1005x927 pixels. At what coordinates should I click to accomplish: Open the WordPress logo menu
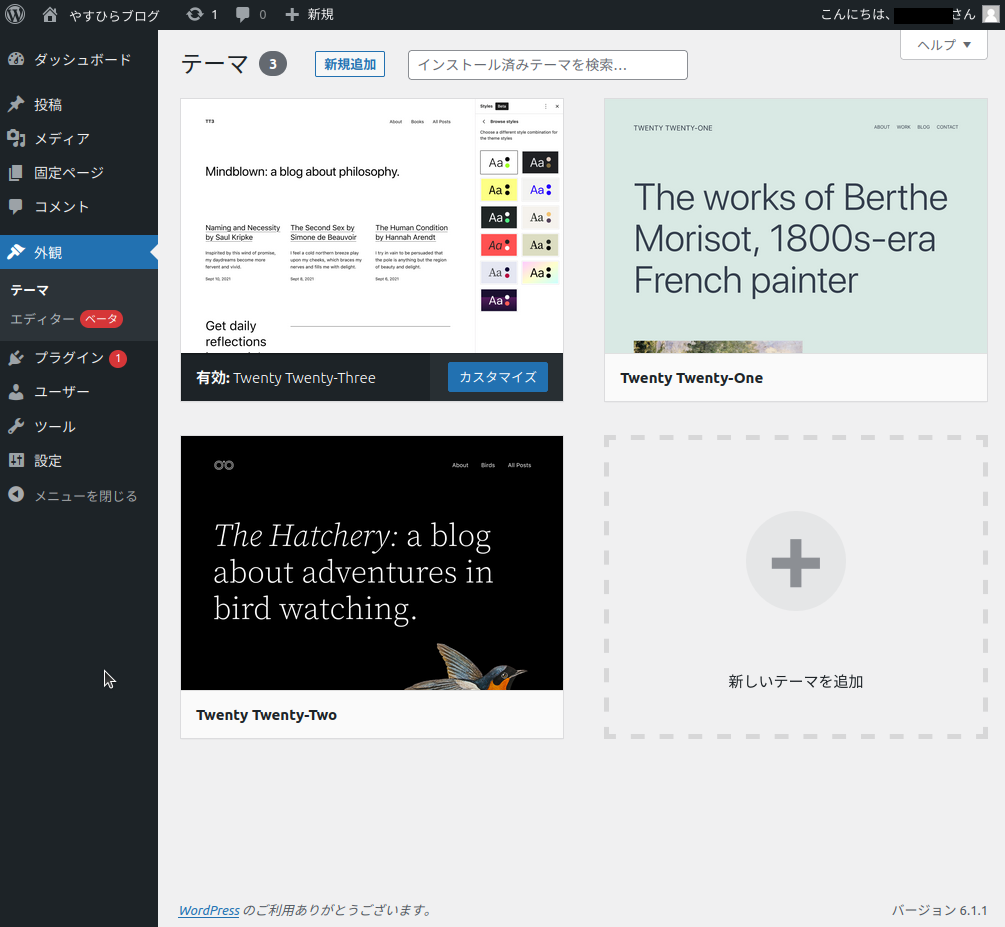click(15, 14)
